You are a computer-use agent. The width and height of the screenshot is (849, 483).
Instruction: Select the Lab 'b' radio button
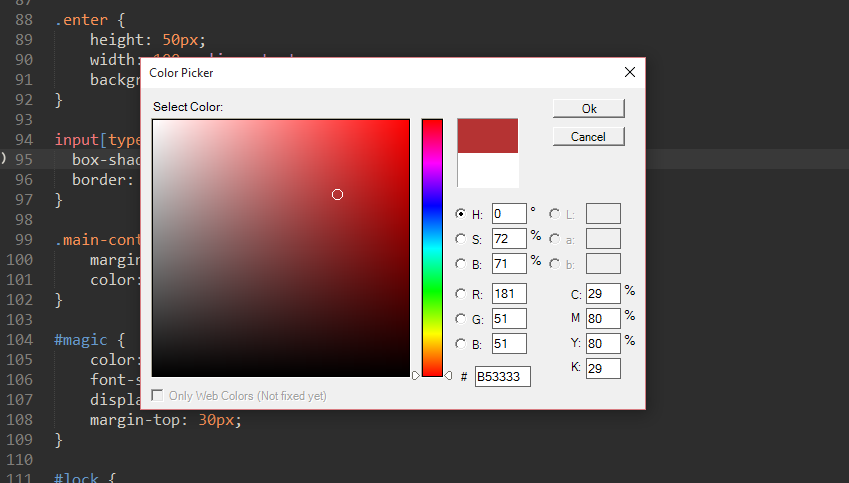554,264
